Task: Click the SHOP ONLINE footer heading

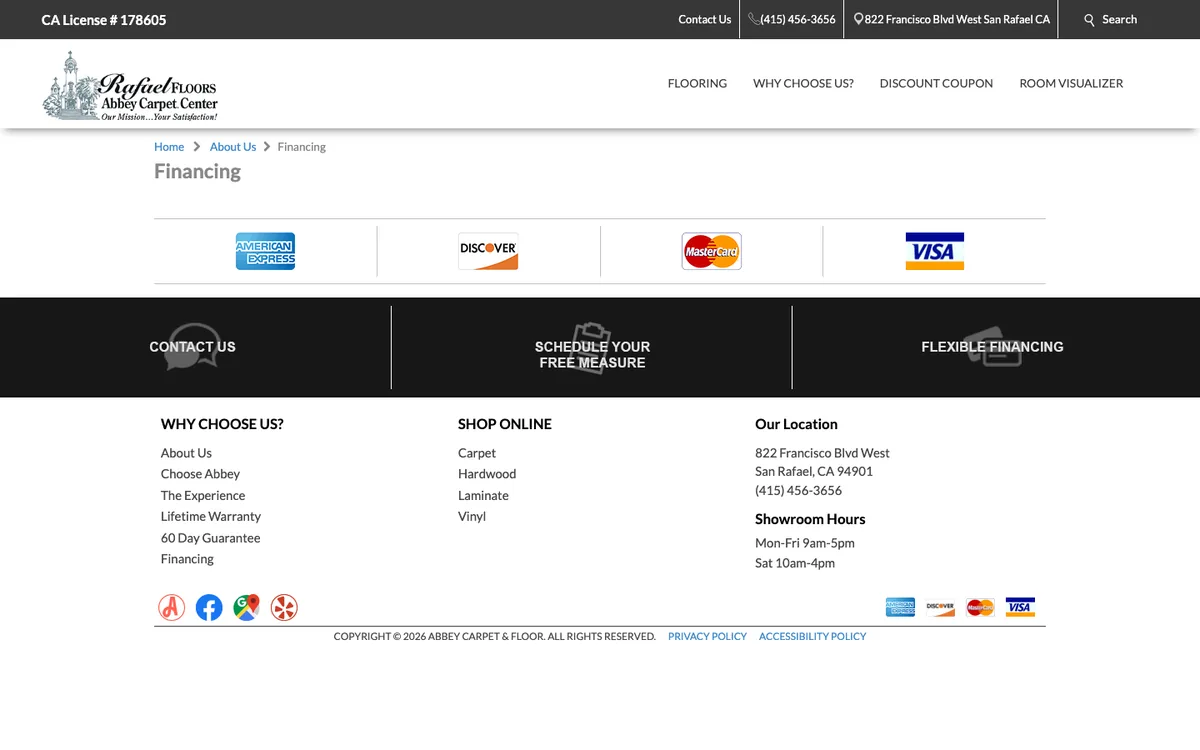Action: point(505,424)
